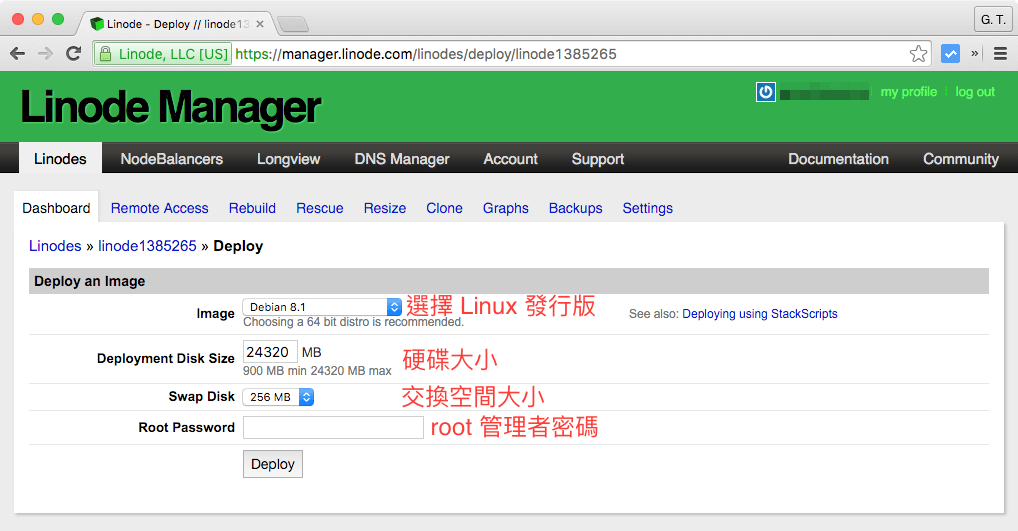The height and width of the screenshot is (531, 1018).
Task: Open the Support navigation item
Action: point(597,159)
